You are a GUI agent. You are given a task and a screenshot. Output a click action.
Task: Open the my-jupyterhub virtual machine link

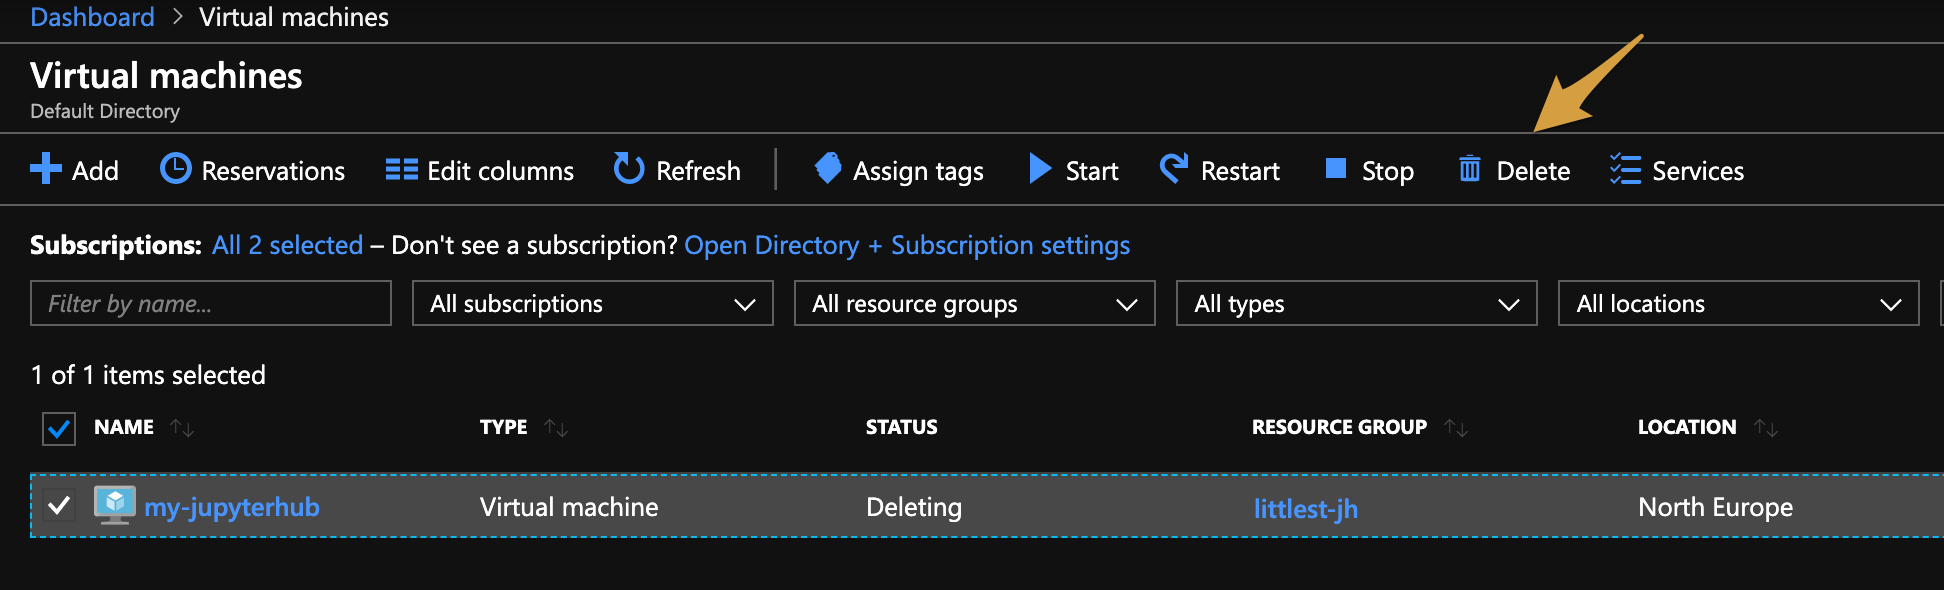(231, 507)
